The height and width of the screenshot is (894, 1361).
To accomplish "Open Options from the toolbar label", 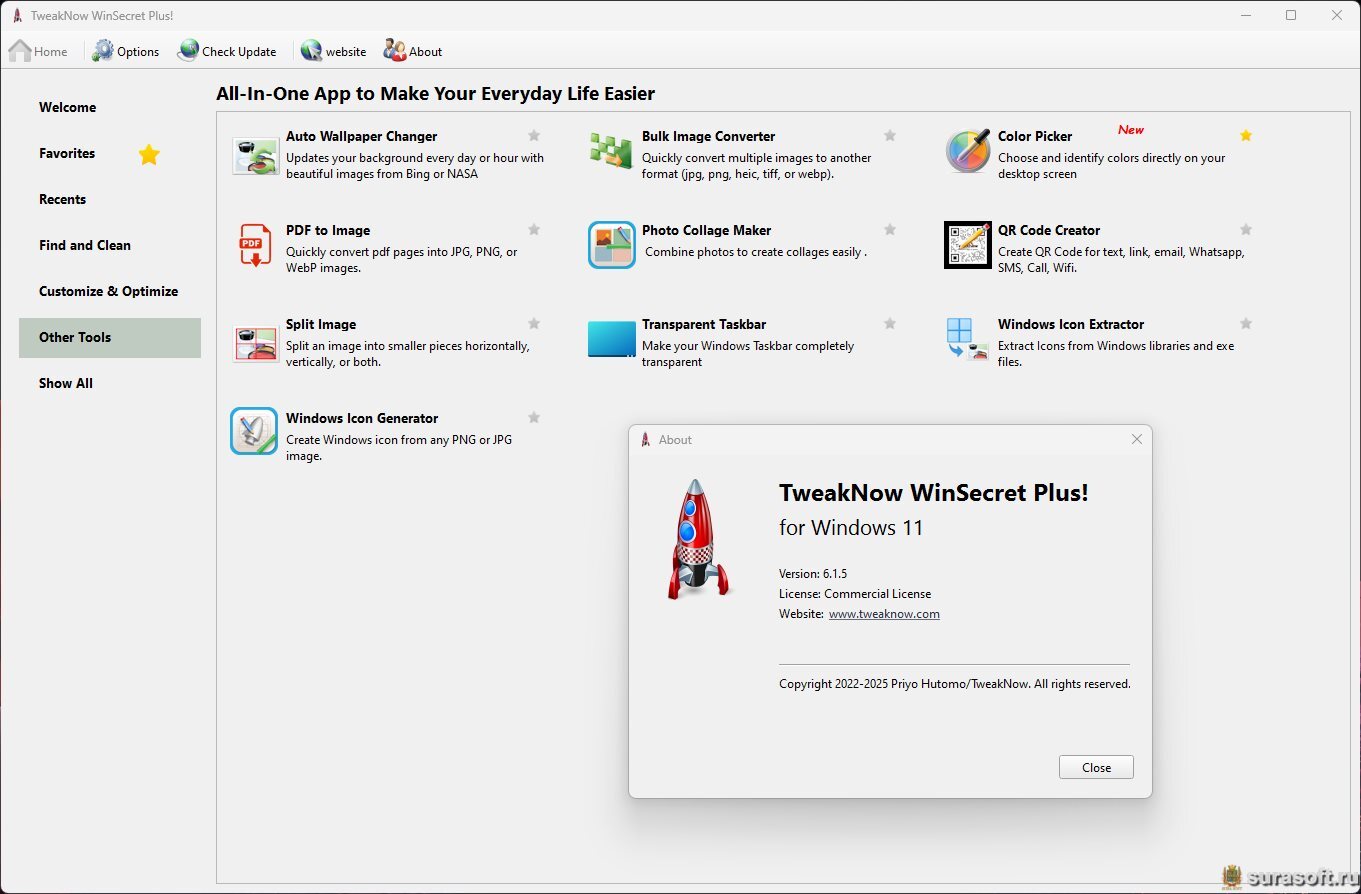I will click(x=138, y=52).
